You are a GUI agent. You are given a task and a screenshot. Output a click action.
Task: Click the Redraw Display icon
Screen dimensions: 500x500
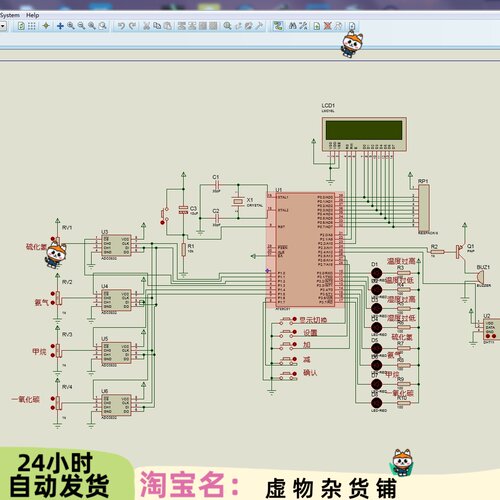pos(21,26)
